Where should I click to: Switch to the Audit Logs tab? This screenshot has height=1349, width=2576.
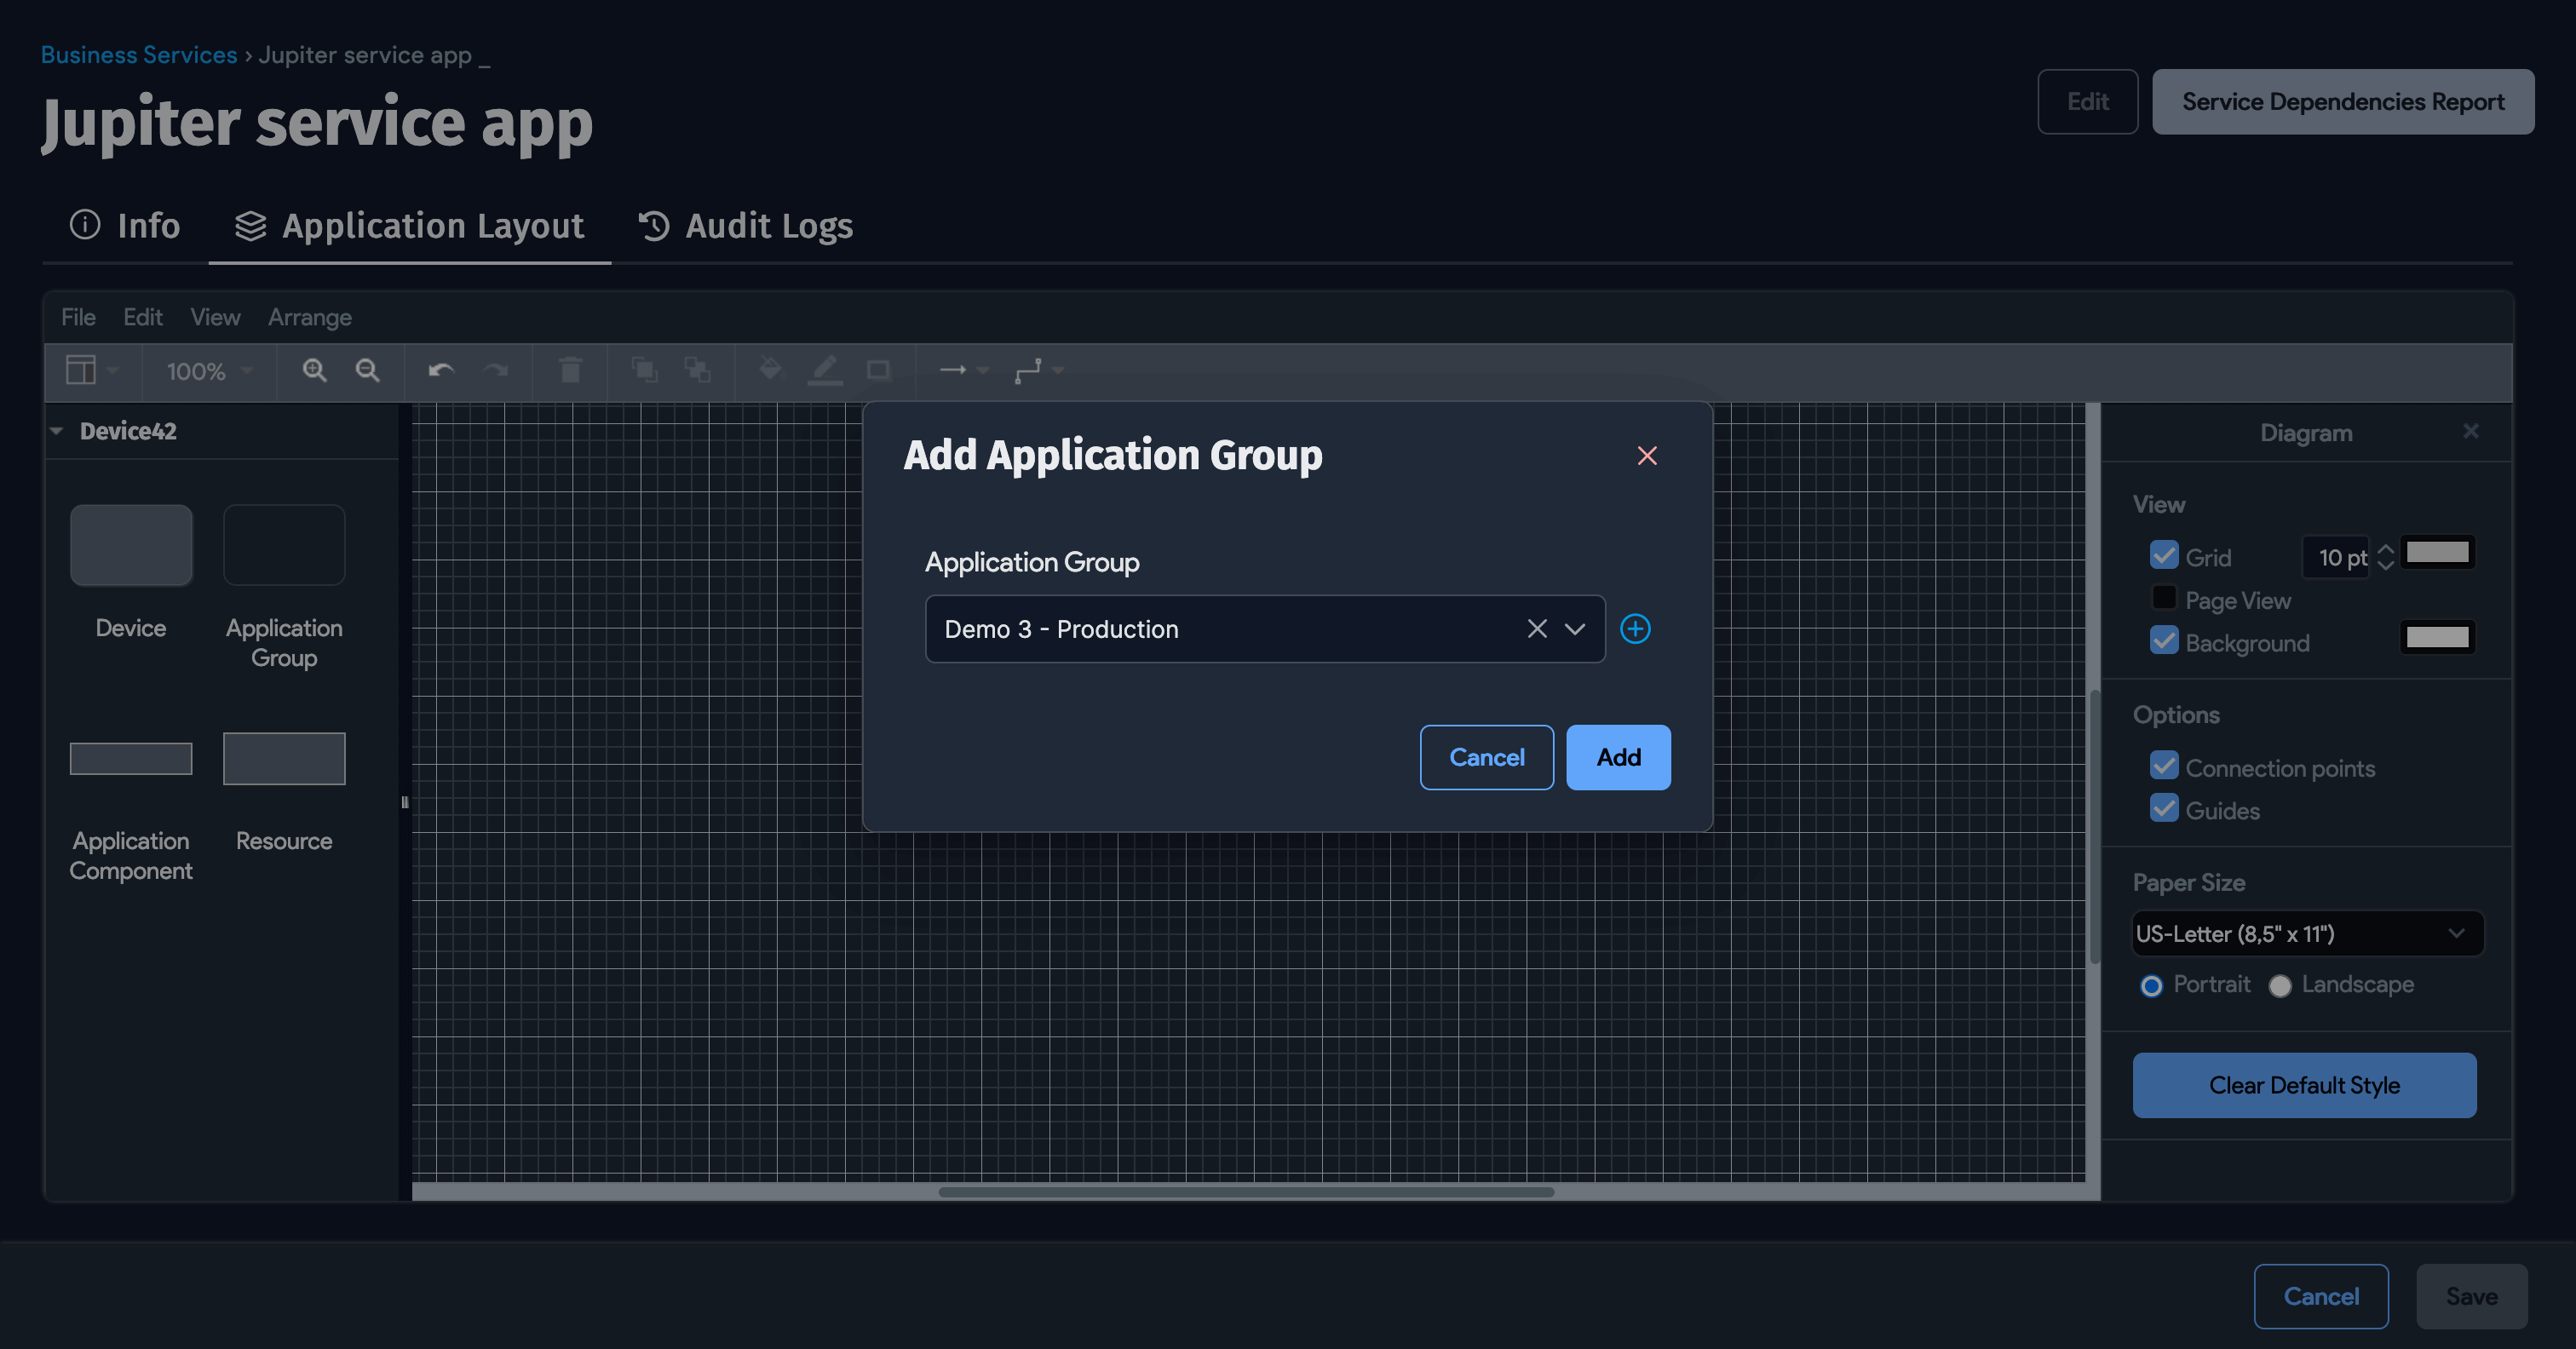745,226
